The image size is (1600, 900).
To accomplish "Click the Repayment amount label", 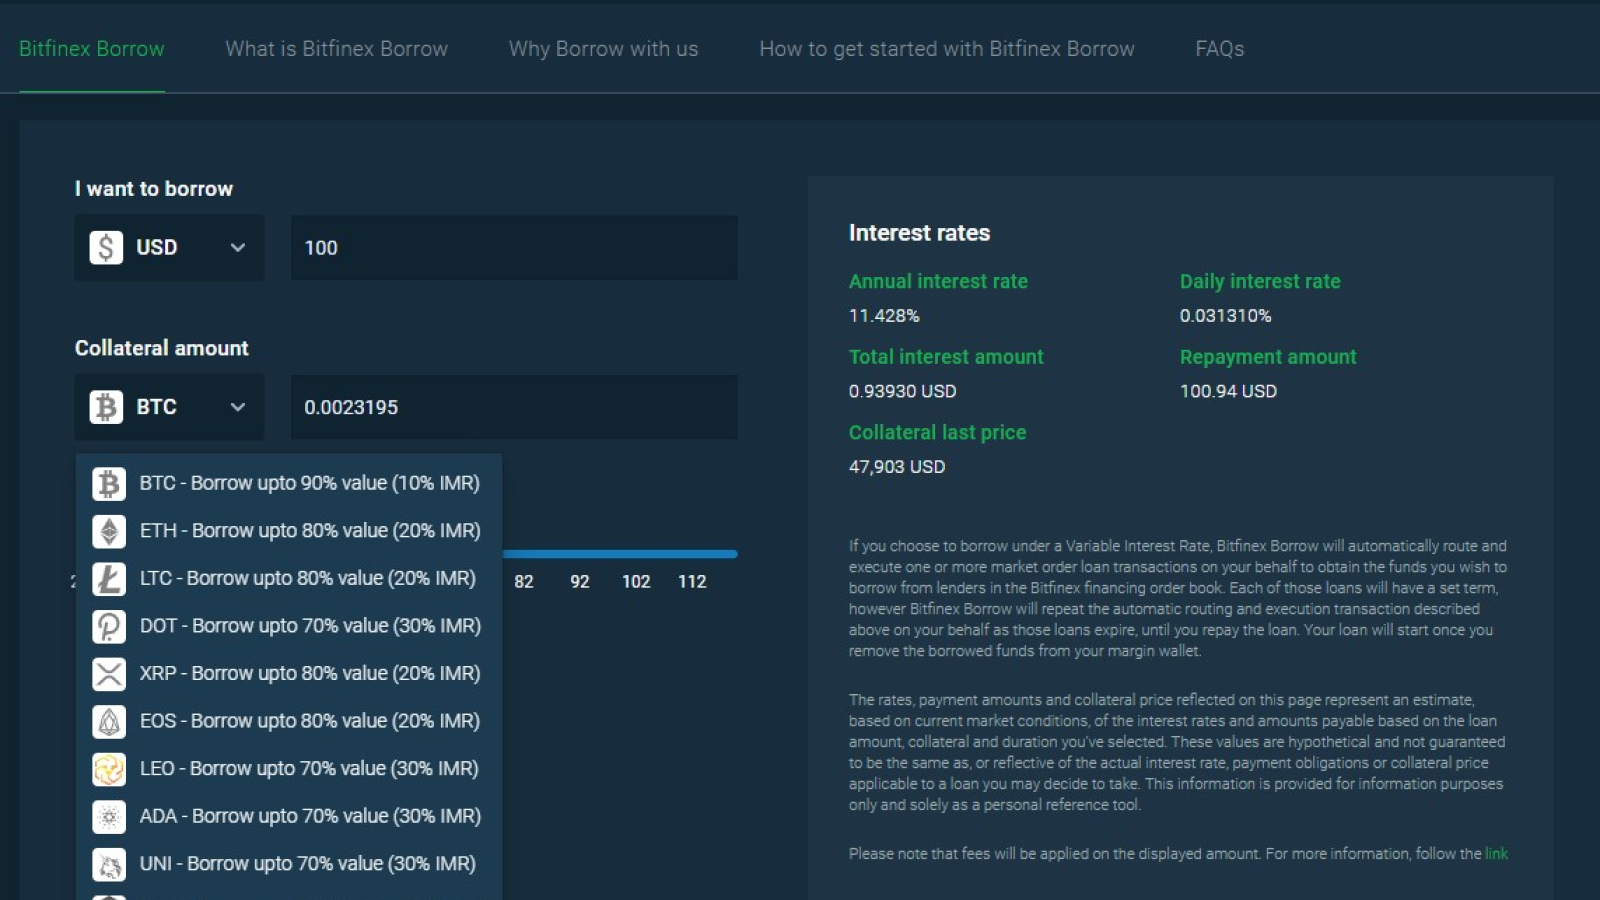I will click(1268, 357).
